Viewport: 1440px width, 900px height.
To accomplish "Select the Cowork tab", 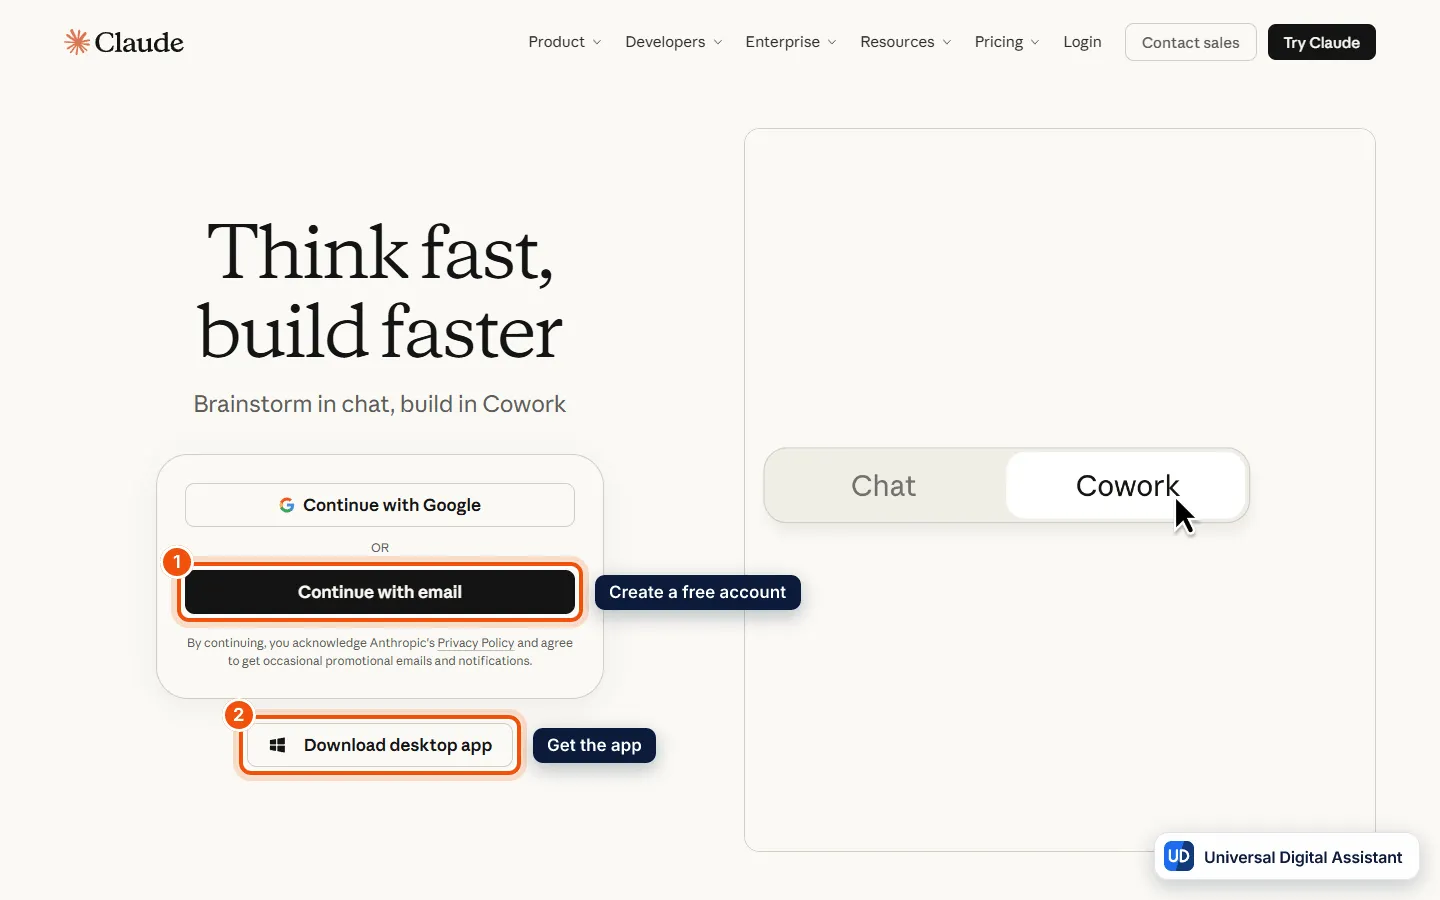I will pyautogui.click(x=1127, y=486).
